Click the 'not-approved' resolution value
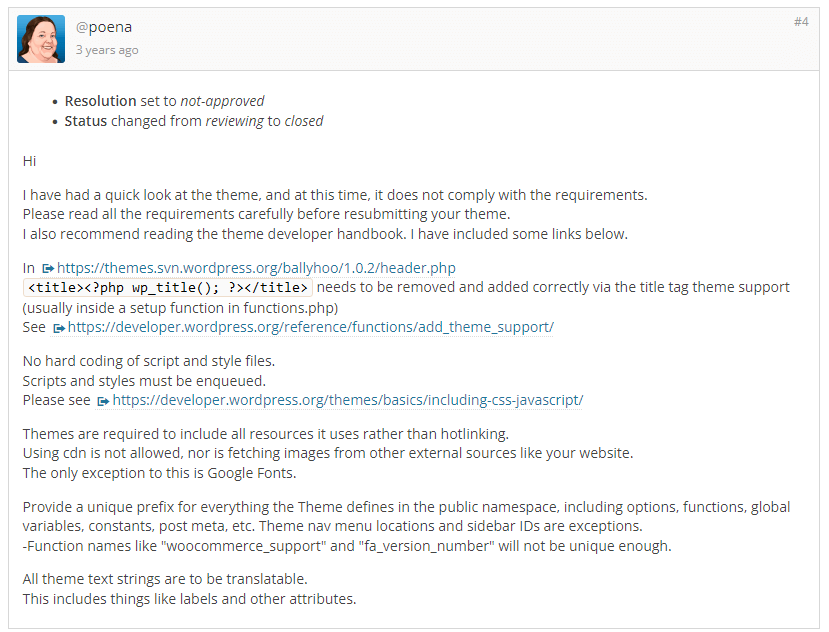Viewport: 829px width, 632px height. 222,101
